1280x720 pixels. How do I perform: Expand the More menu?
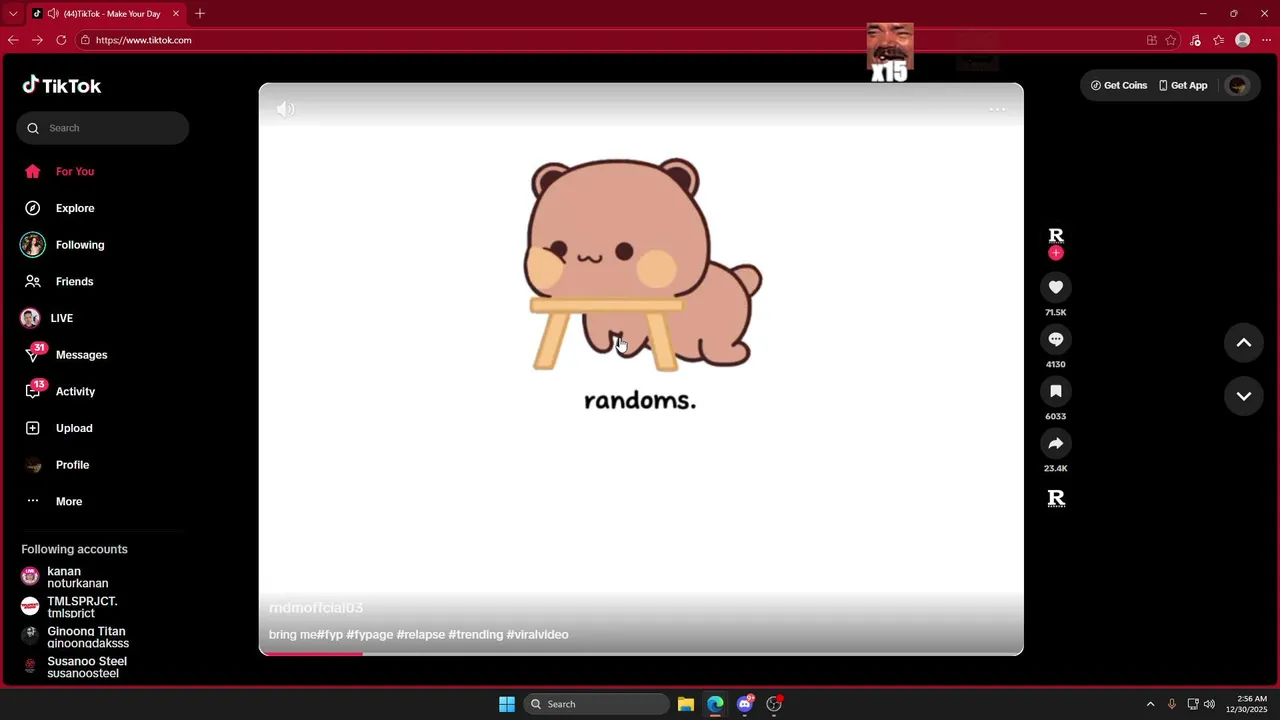click(55, 502)
